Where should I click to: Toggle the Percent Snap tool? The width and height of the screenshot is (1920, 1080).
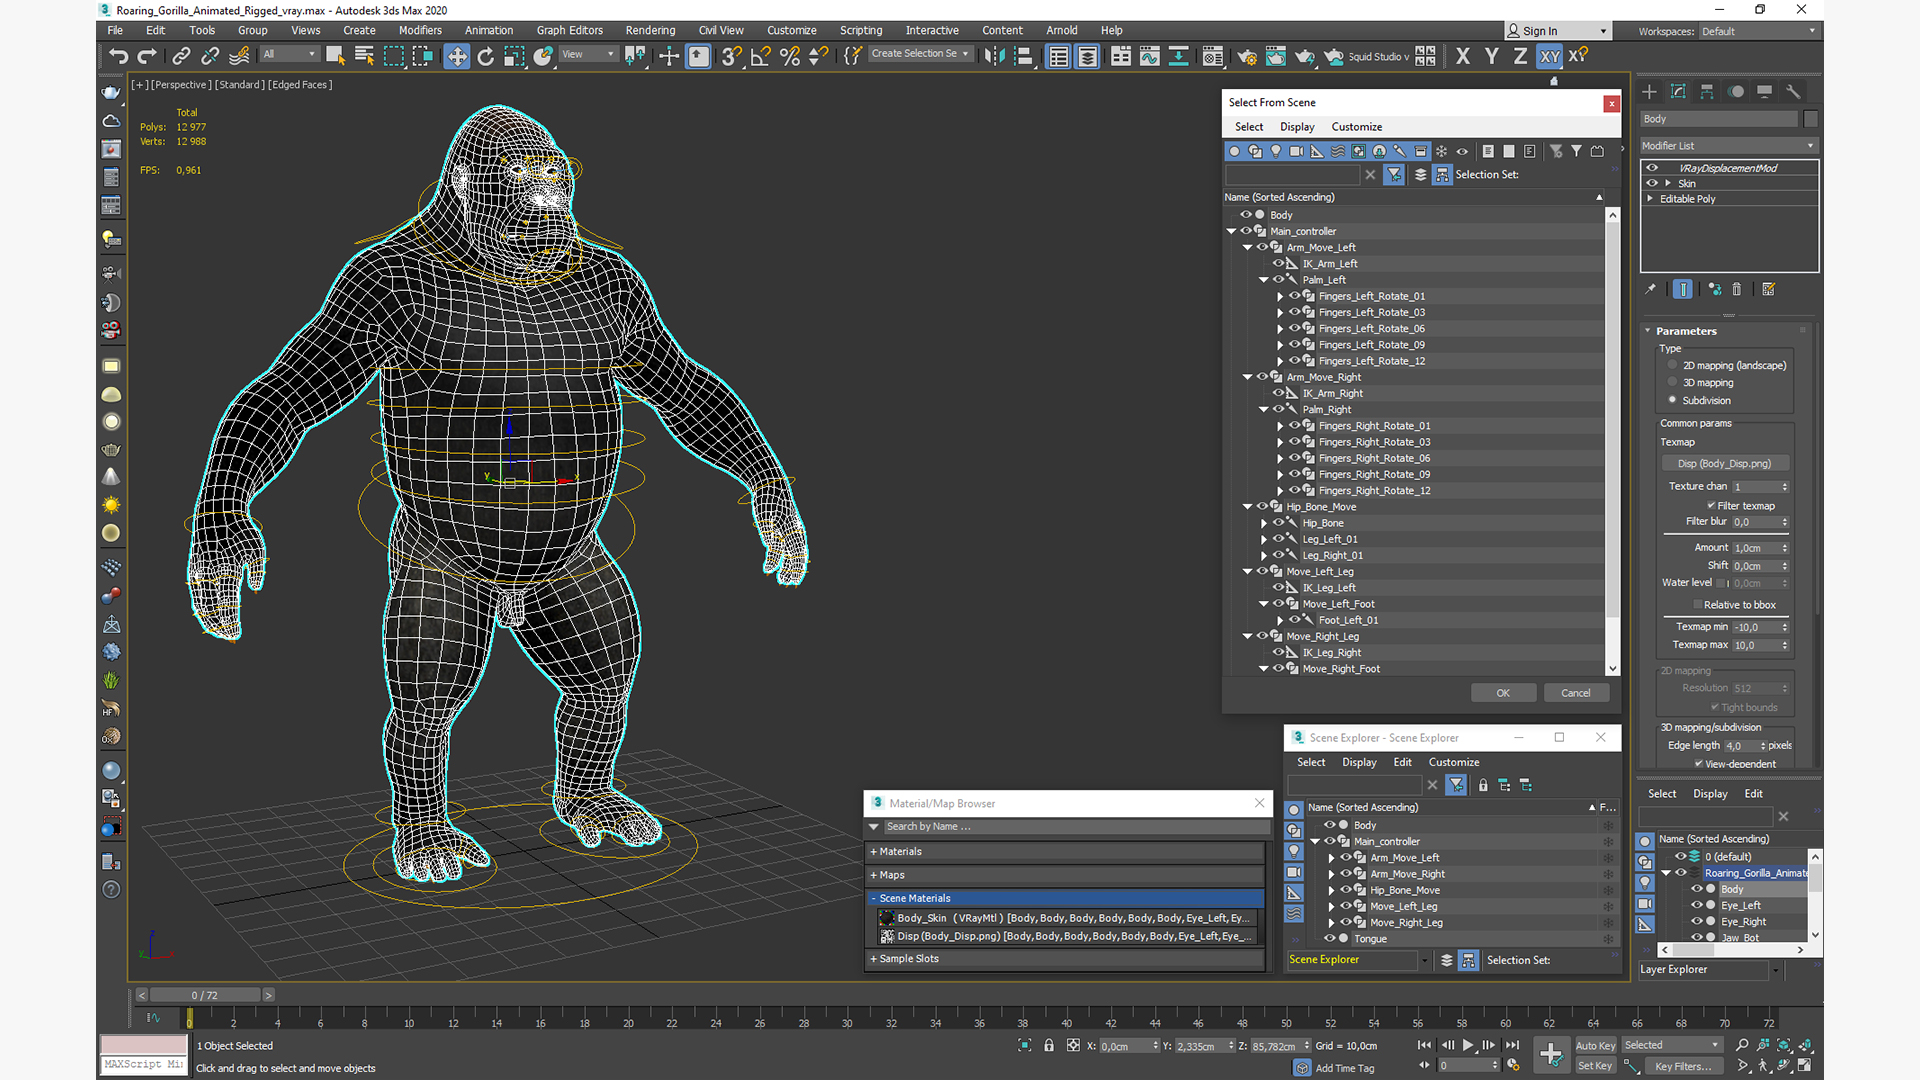(x=790, y=56)
